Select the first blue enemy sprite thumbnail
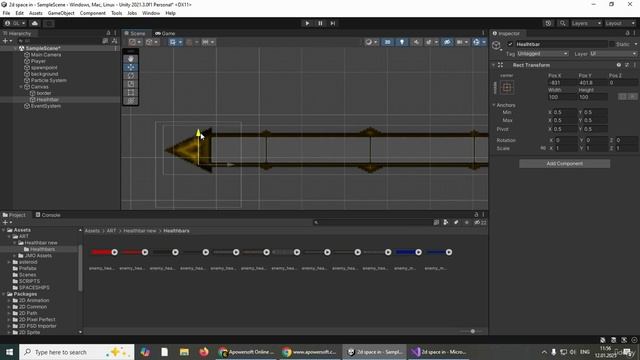This screenshot has width=640, height=360. tap(407, 252)
